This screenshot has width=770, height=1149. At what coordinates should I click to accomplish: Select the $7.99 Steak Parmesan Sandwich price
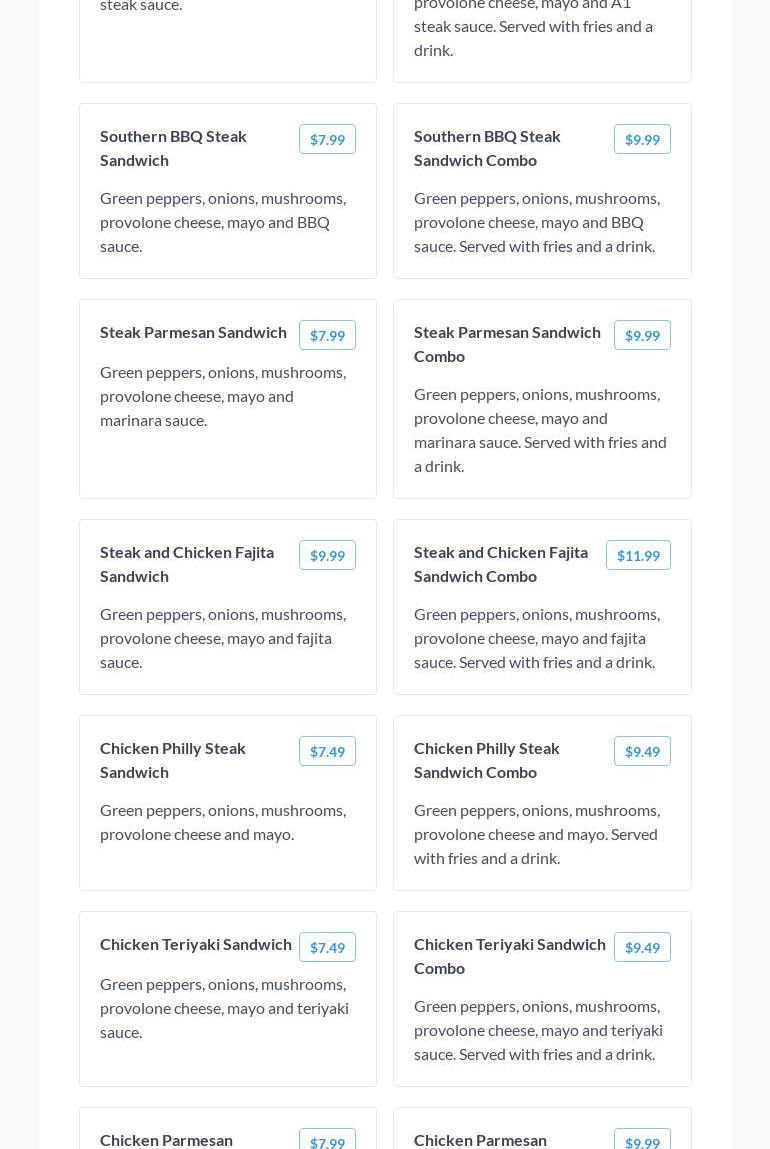[x=327, y=336]
